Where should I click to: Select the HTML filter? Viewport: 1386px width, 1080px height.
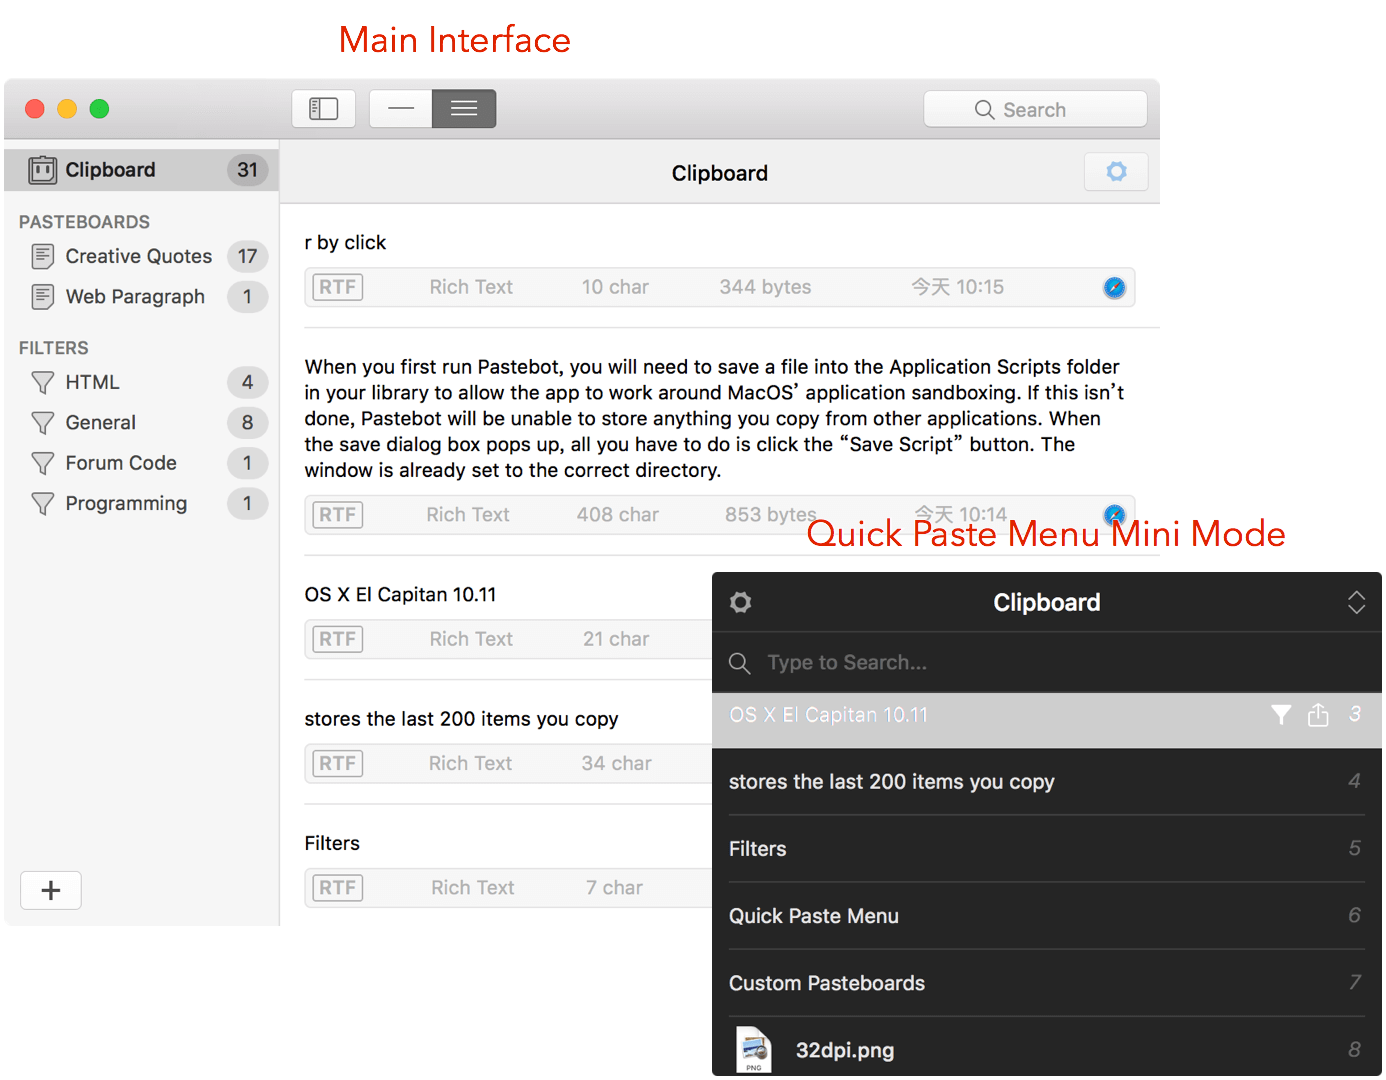coord(141,382)
